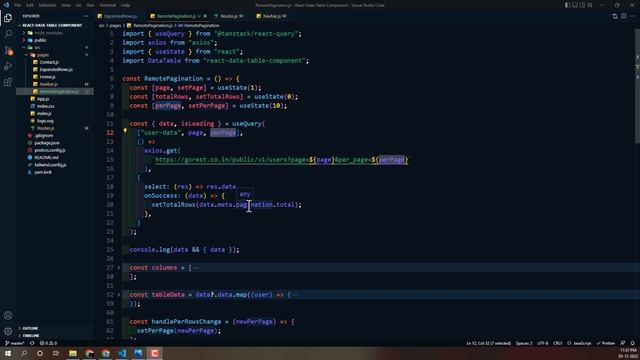Click the Visual Studio Code taskbar icon
The image size is (640, 360).
[122, 353]
